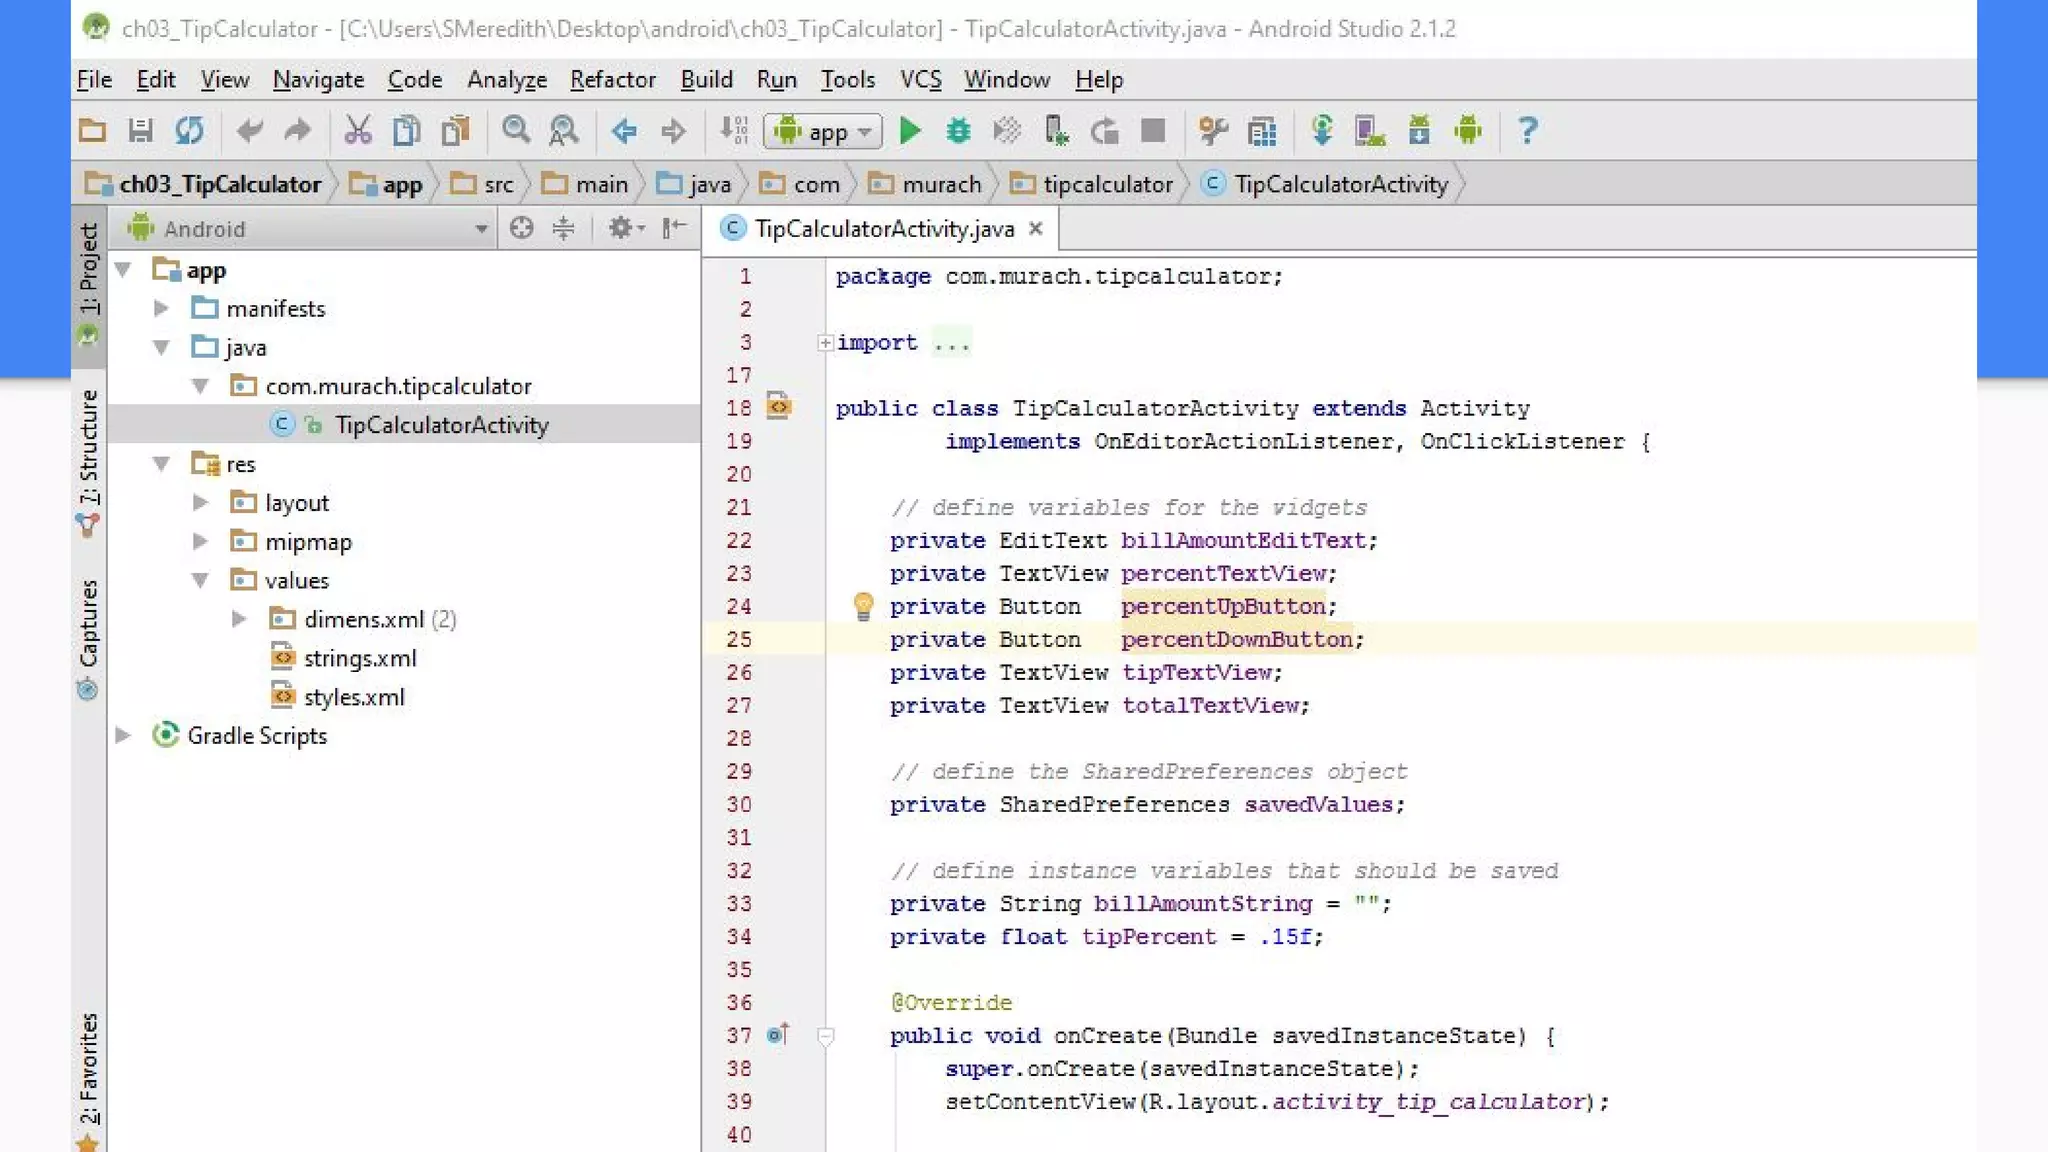Image resolution: width=2048 pixels, height=1152 pixels.
Task: Click the green Run app button
Action: click(909, 131)
